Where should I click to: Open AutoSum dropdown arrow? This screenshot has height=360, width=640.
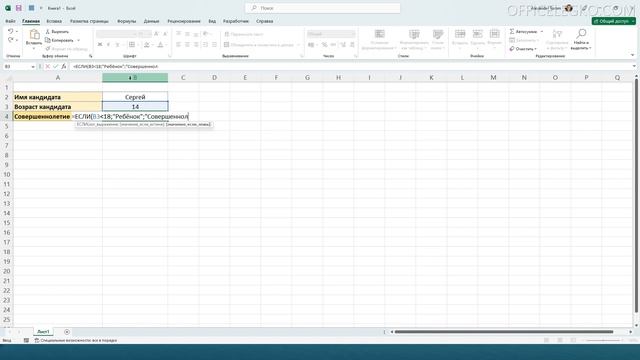tap(542, 31)
